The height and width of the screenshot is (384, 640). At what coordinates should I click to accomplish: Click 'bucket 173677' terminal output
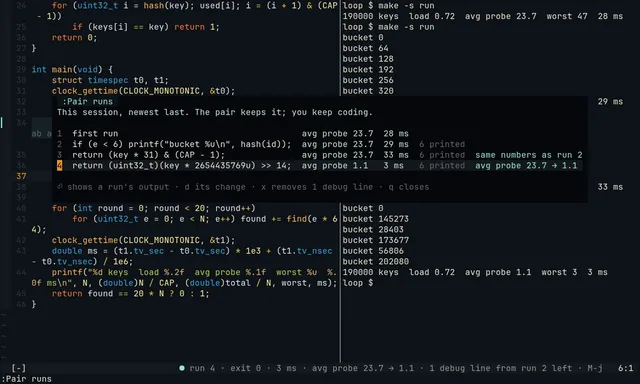(376, 240)
